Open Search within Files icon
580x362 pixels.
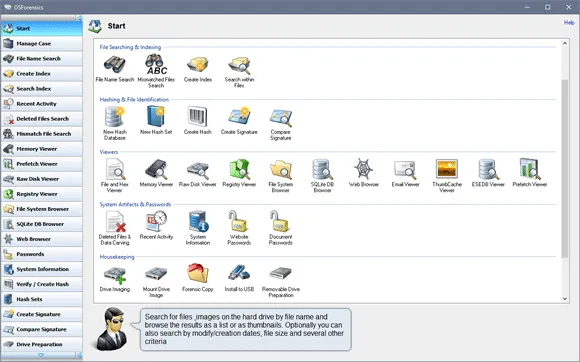[239, 65]
